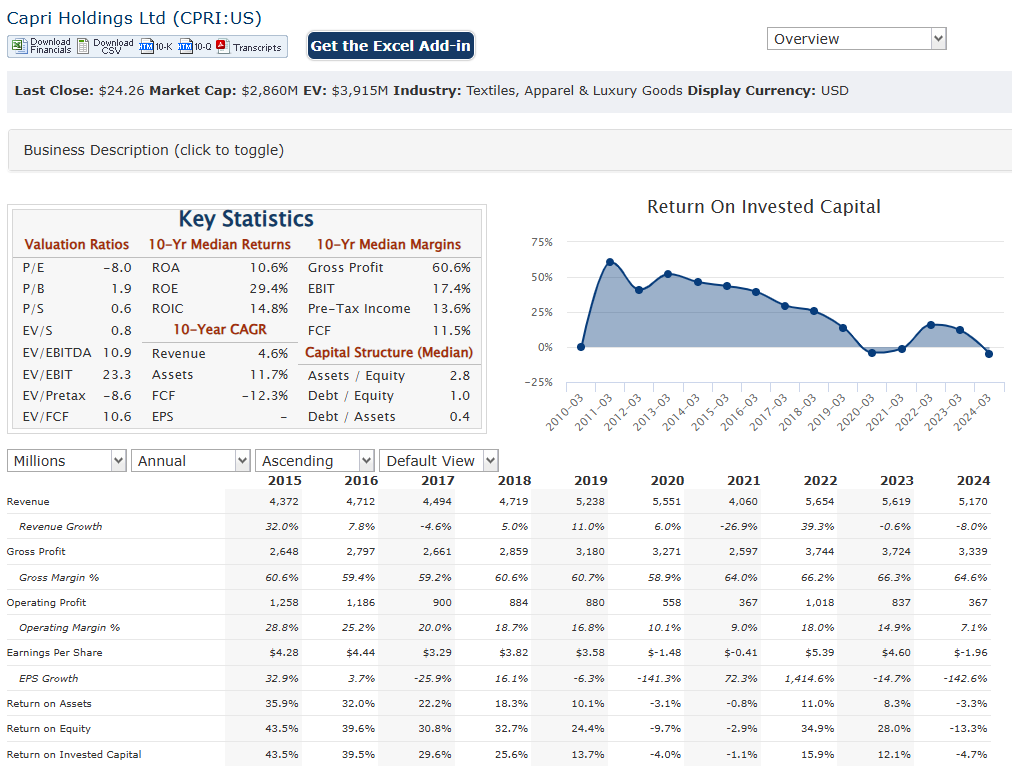The image size is (1012, 769).
Task: Click 2022 EPS growth 1,414.6%
Action: [x=809, y=679]
